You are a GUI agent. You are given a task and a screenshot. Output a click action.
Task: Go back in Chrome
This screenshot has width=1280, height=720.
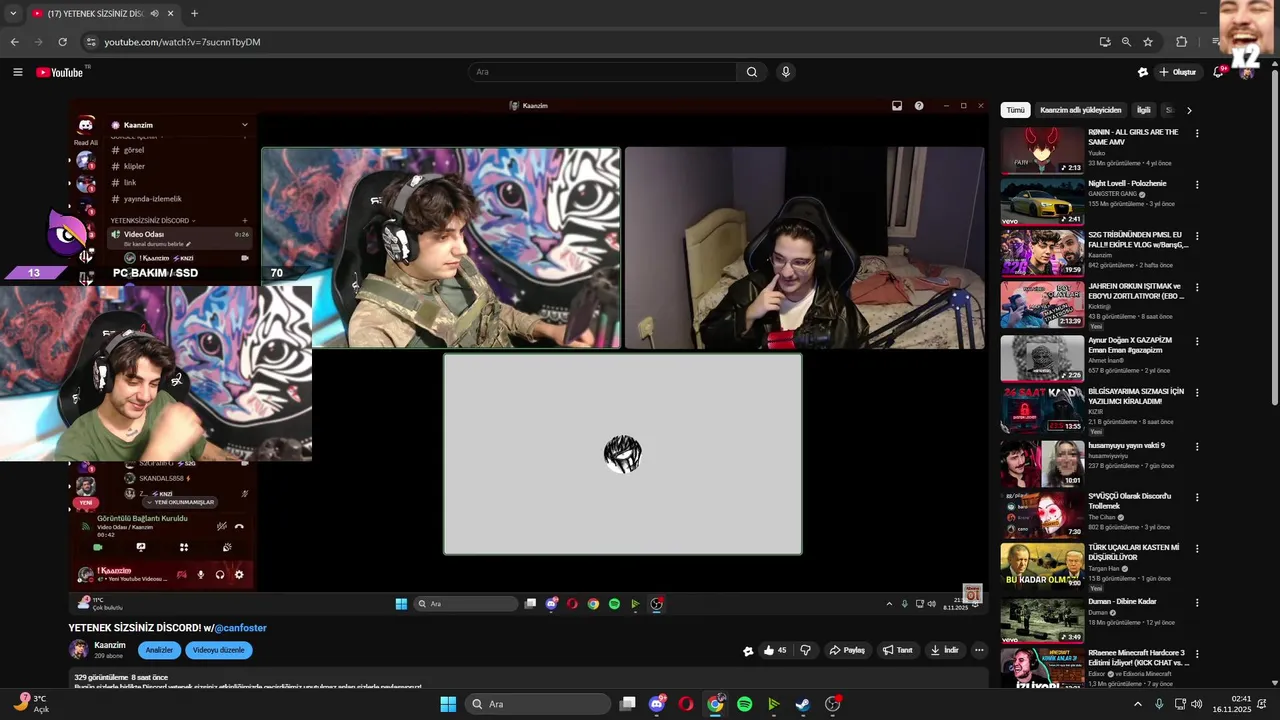pos(14,42)
